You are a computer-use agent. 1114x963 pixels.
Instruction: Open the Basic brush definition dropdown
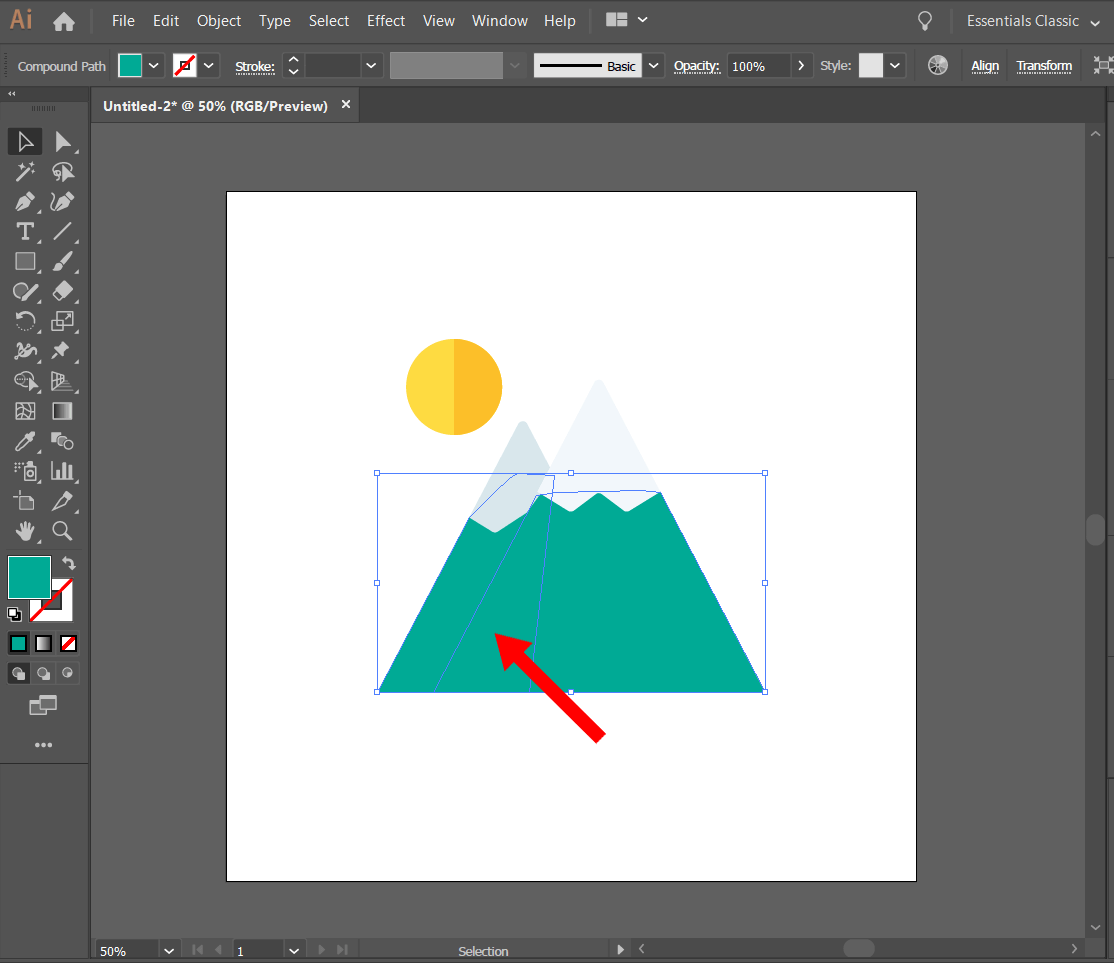click(x=653, y=65)
